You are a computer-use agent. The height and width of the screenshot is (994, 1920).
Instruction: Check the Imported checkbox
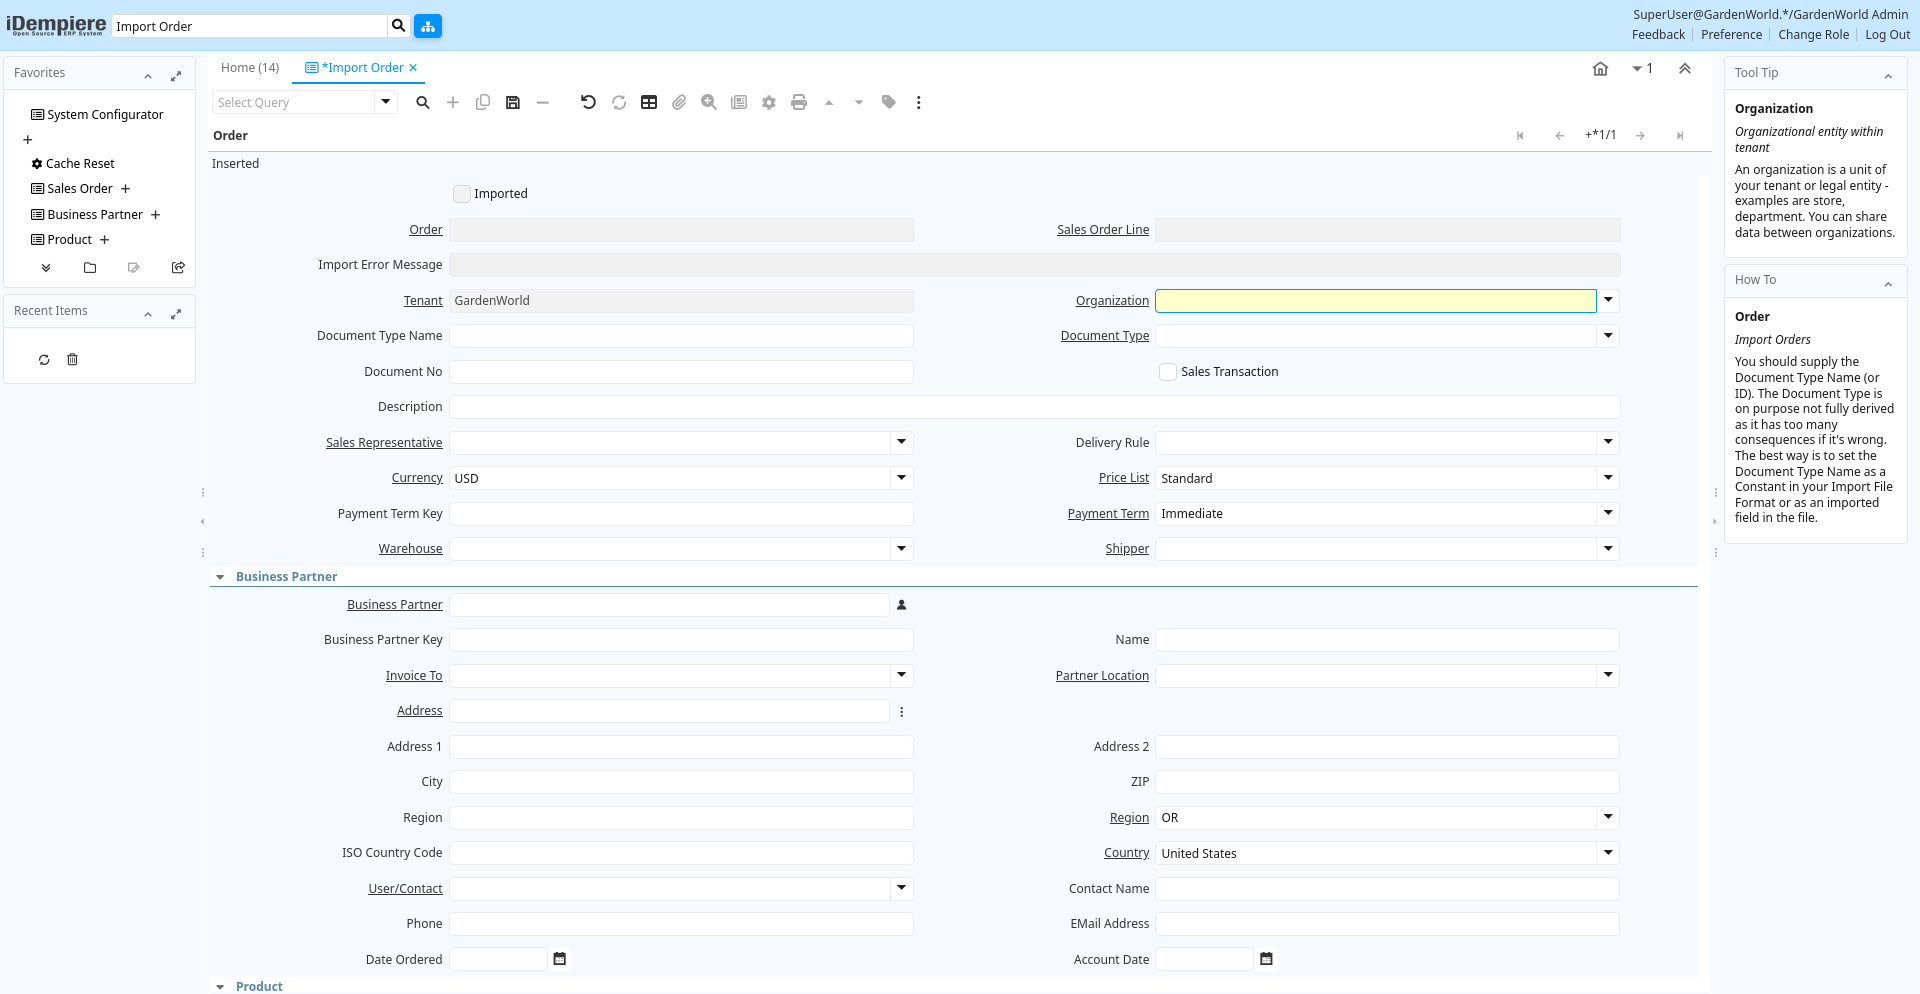[x=462, y=194]
